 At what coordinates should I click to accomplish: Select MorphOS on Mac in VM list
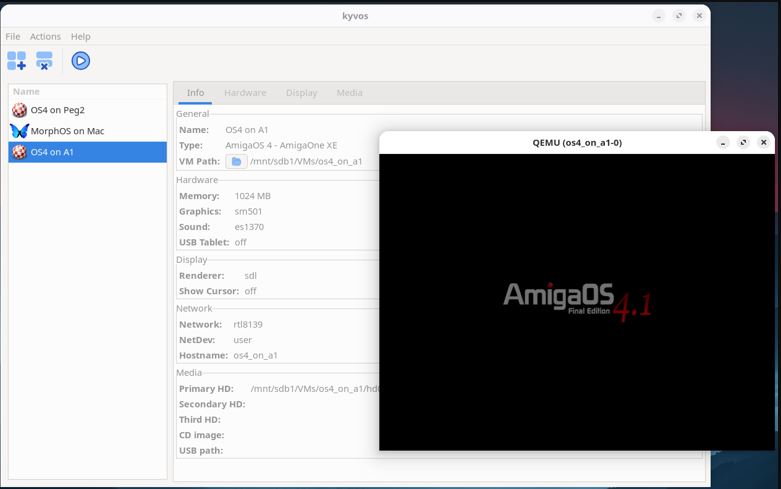pos(67,131)
